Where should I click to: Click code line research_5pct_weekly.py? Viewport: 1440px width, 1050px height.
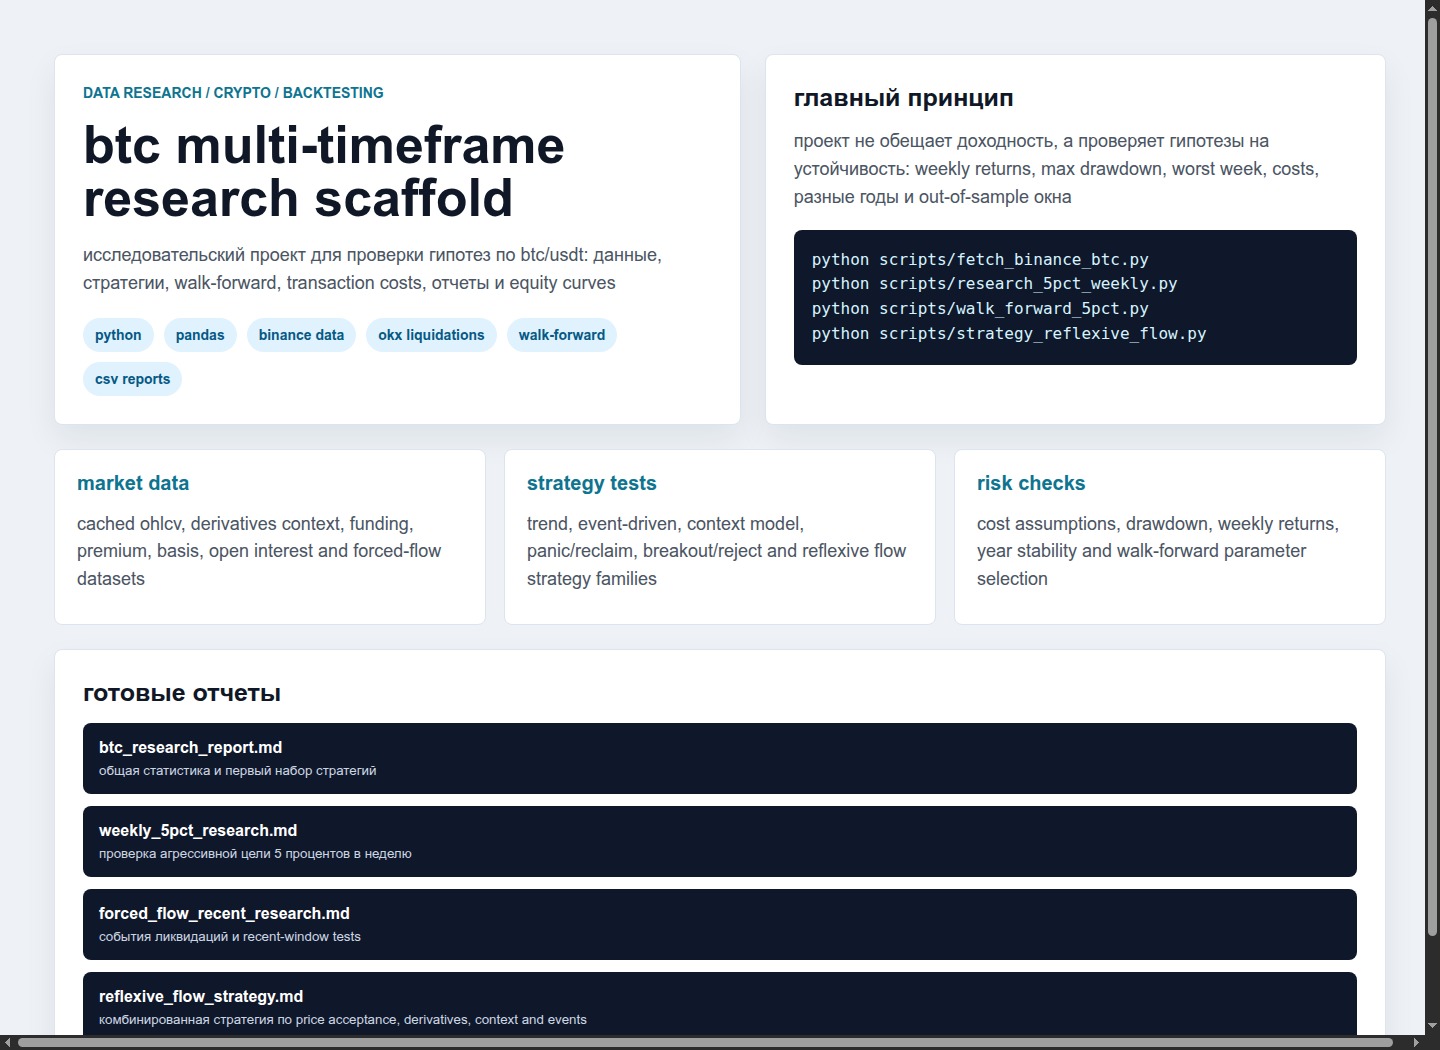994,283
